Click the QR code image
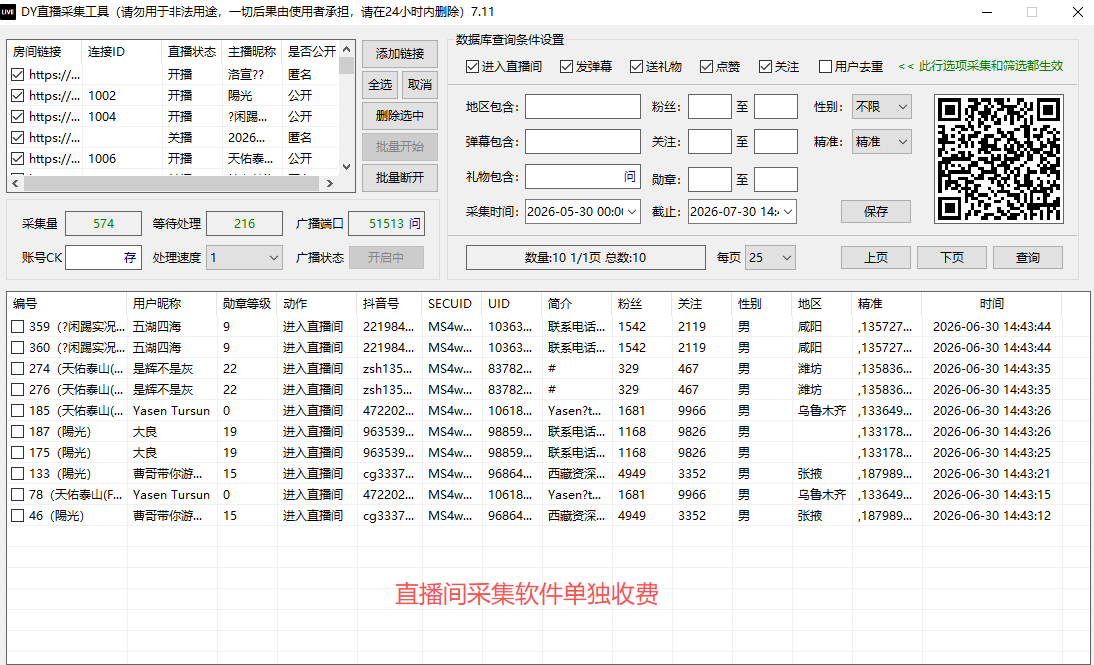This screenshot has width=1094, height=665. pyautogui.click(x=998, y=159)
